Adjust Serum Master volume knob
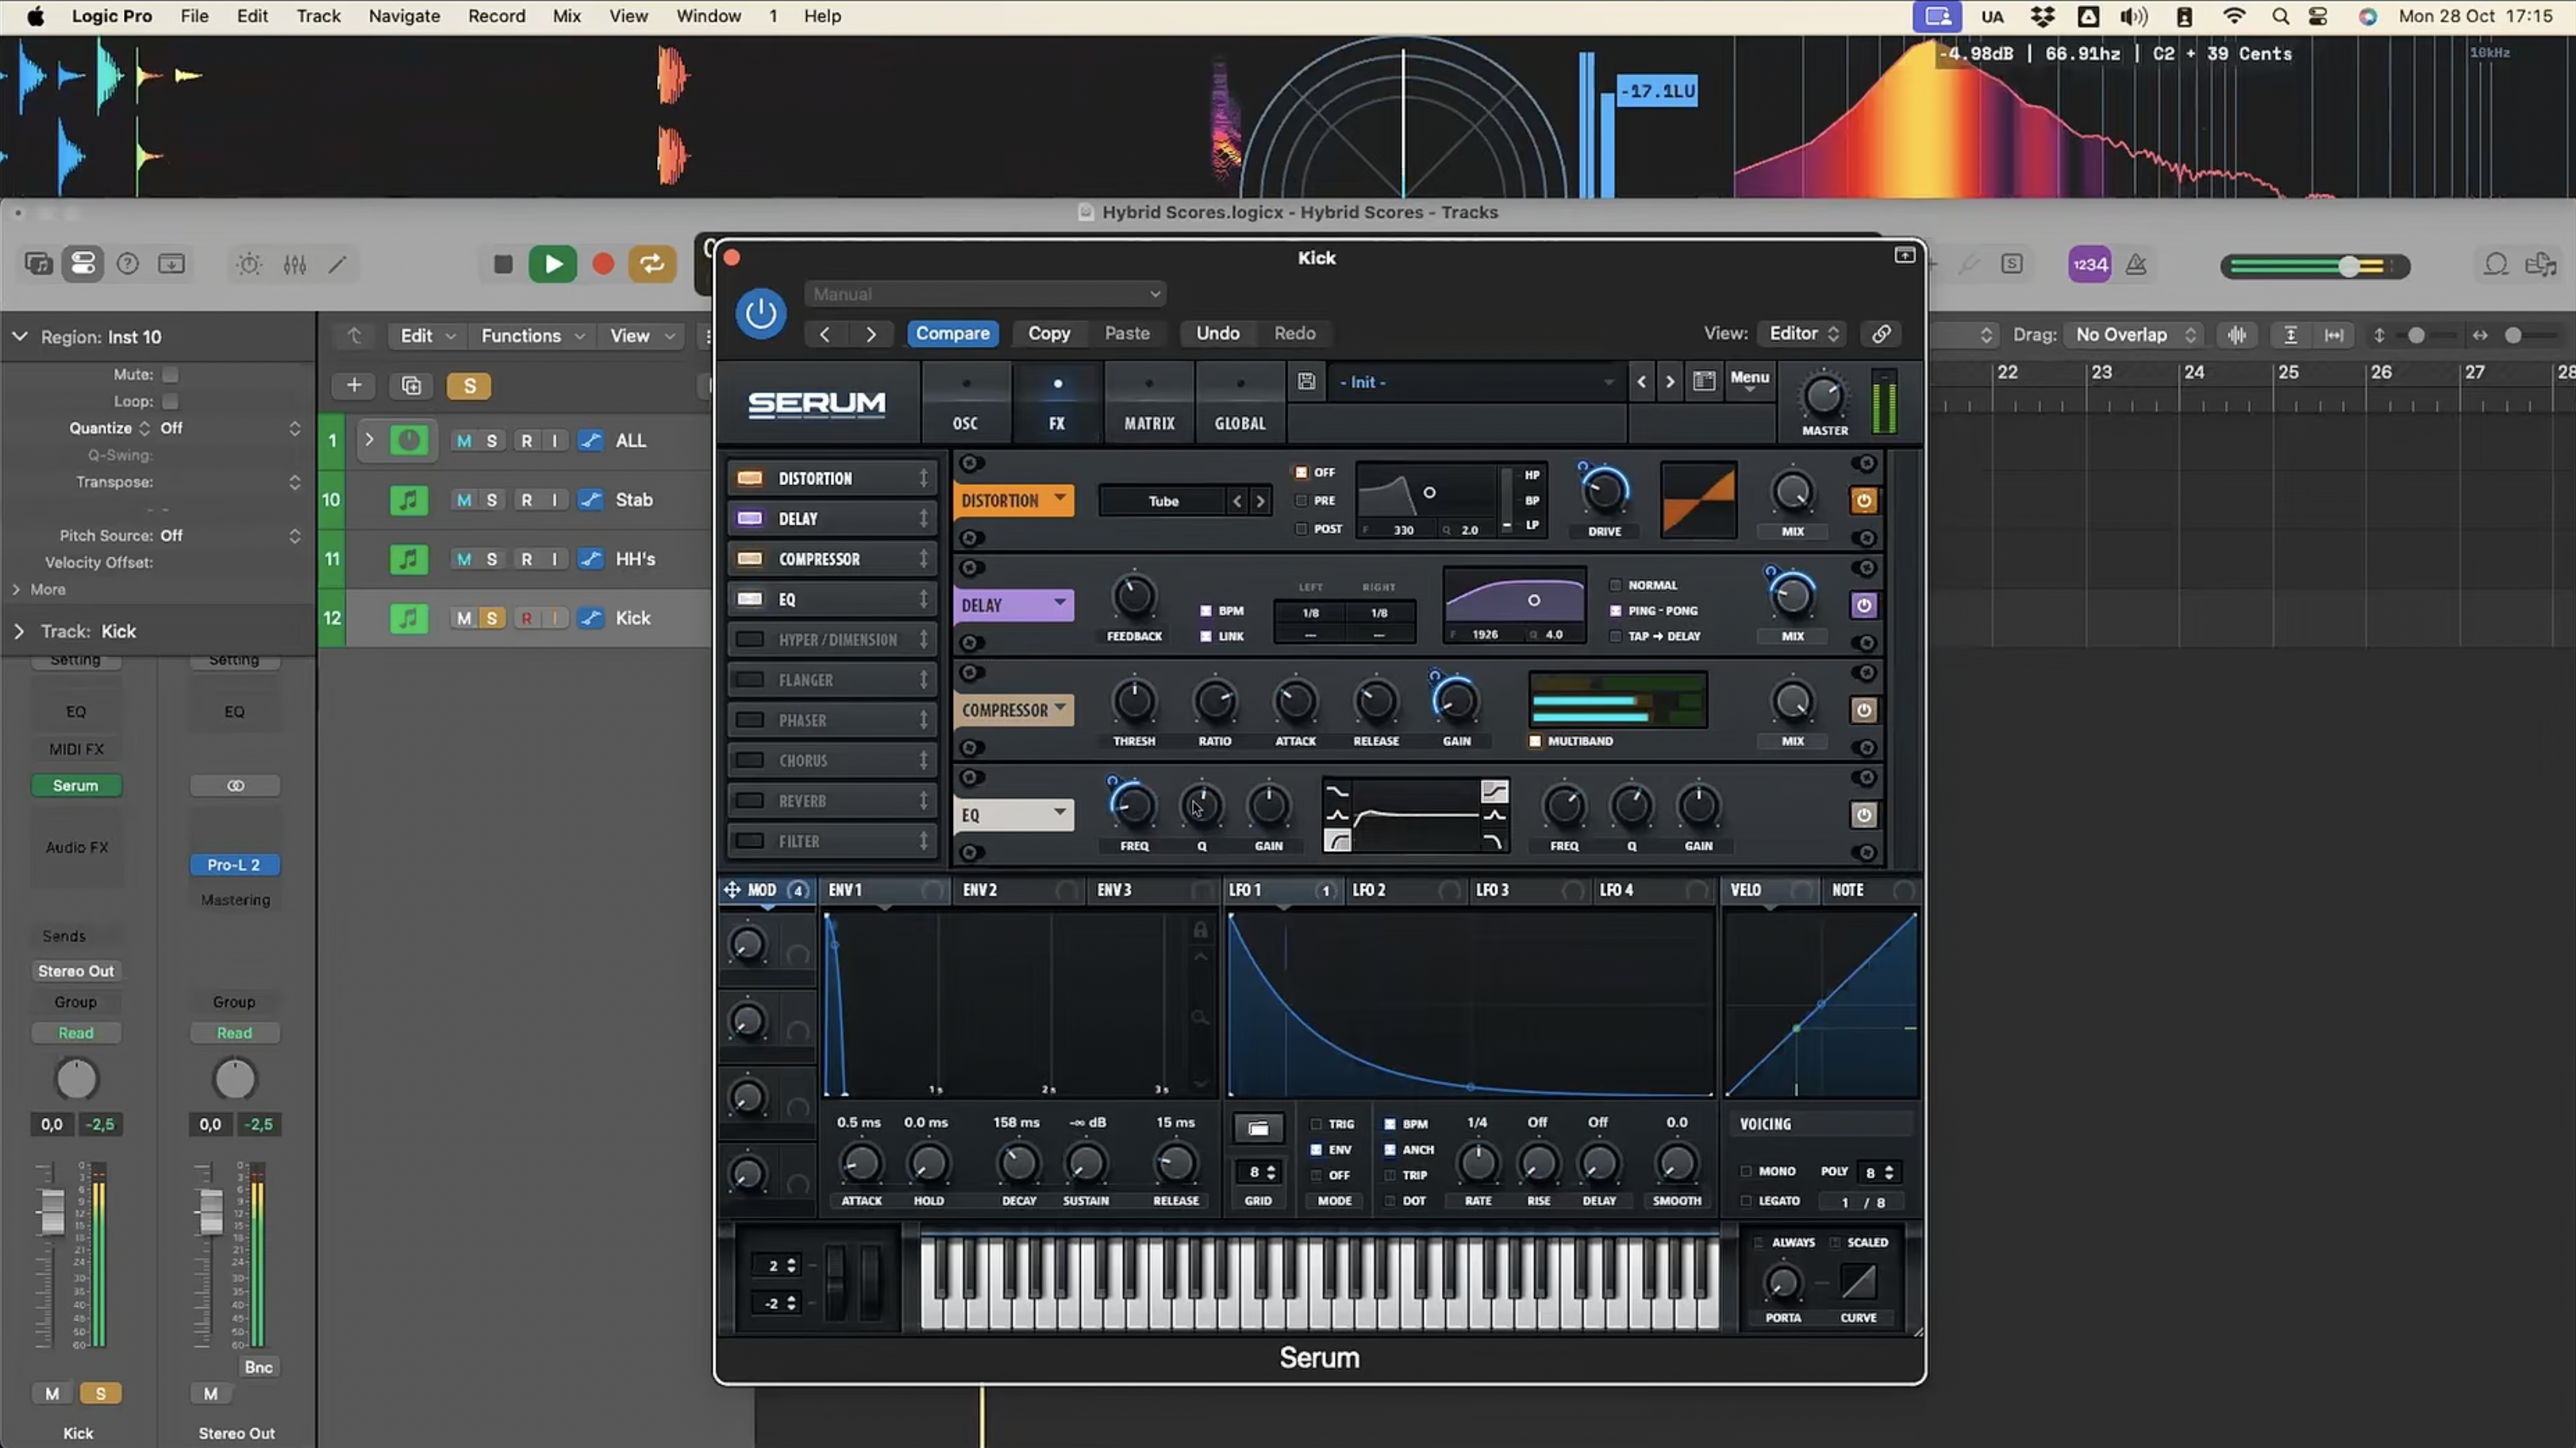 pyautogui.click(x=1823, y=397)
